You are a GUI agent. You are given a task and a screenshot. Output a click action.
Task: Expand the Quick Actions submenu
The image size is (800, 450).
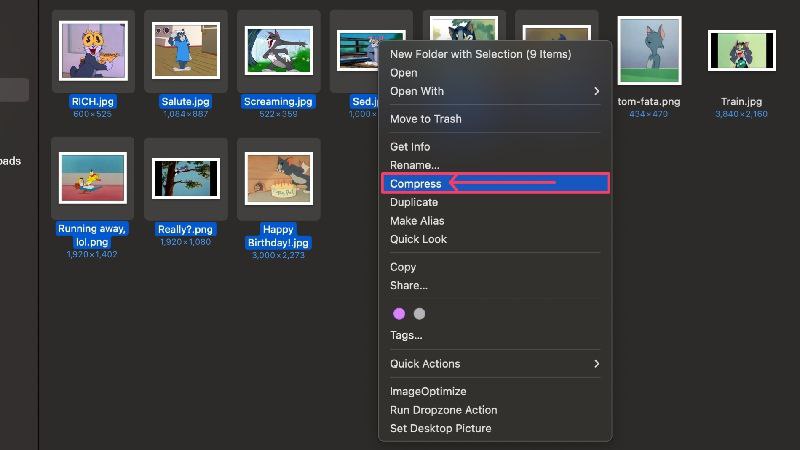(495, 364)
